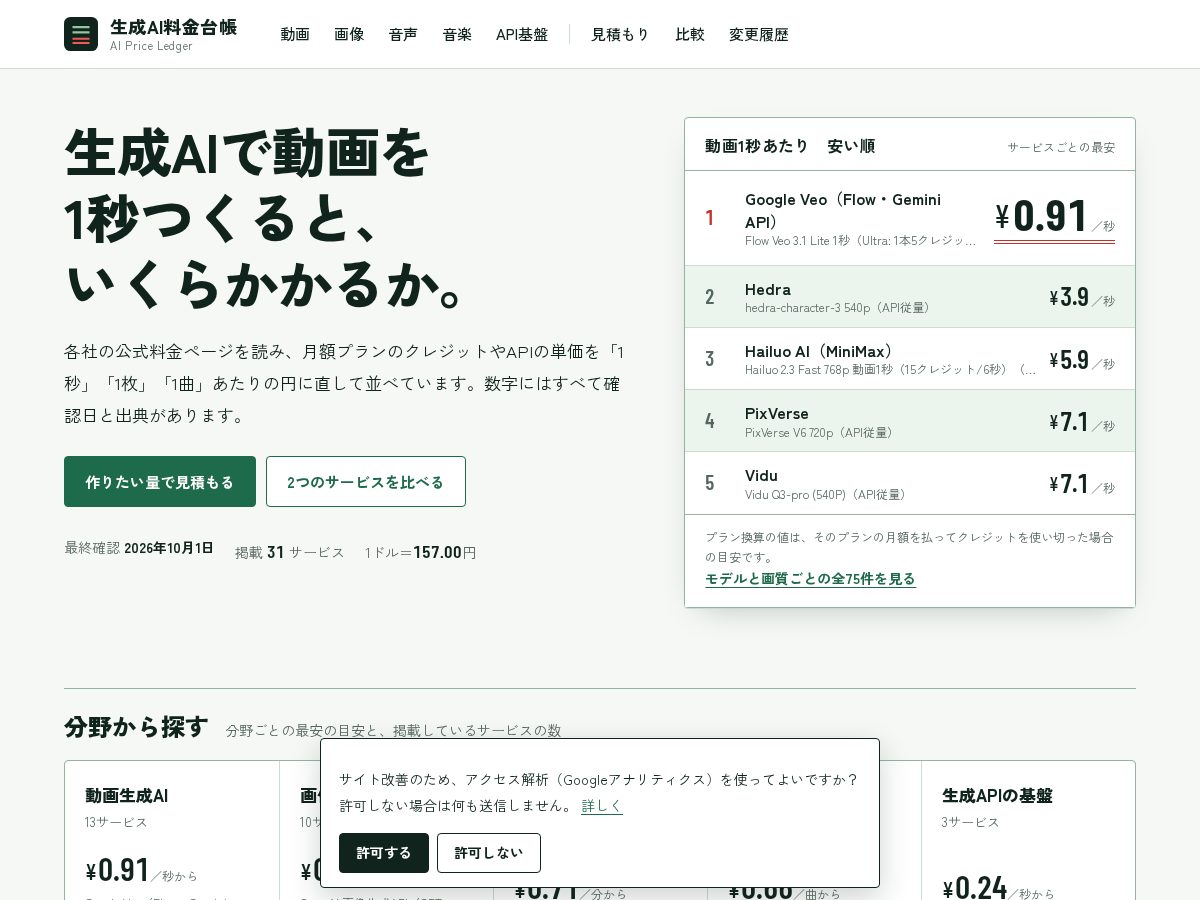This screenshot has height=900, width=1200.
Task: Click the ¥0.91 price for Google Veo
Action: pyautogui.click(x=1054, y=217)
